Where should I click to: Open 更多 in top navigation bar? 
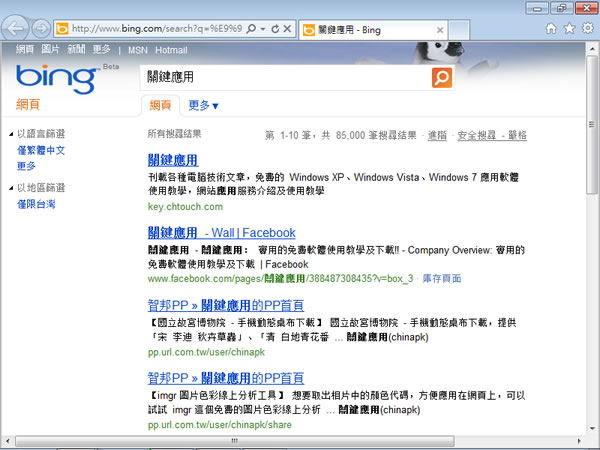point(101,49)
